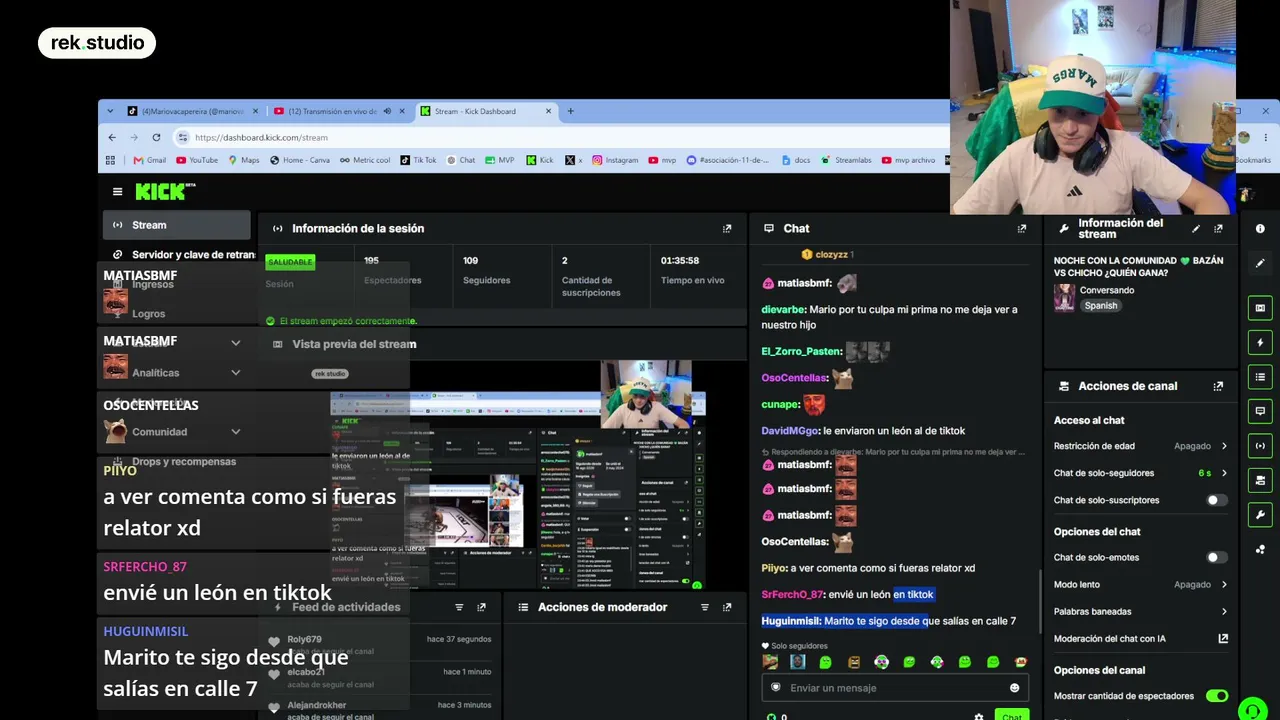Expand the Comunidad sidebar section

point(236,432)
